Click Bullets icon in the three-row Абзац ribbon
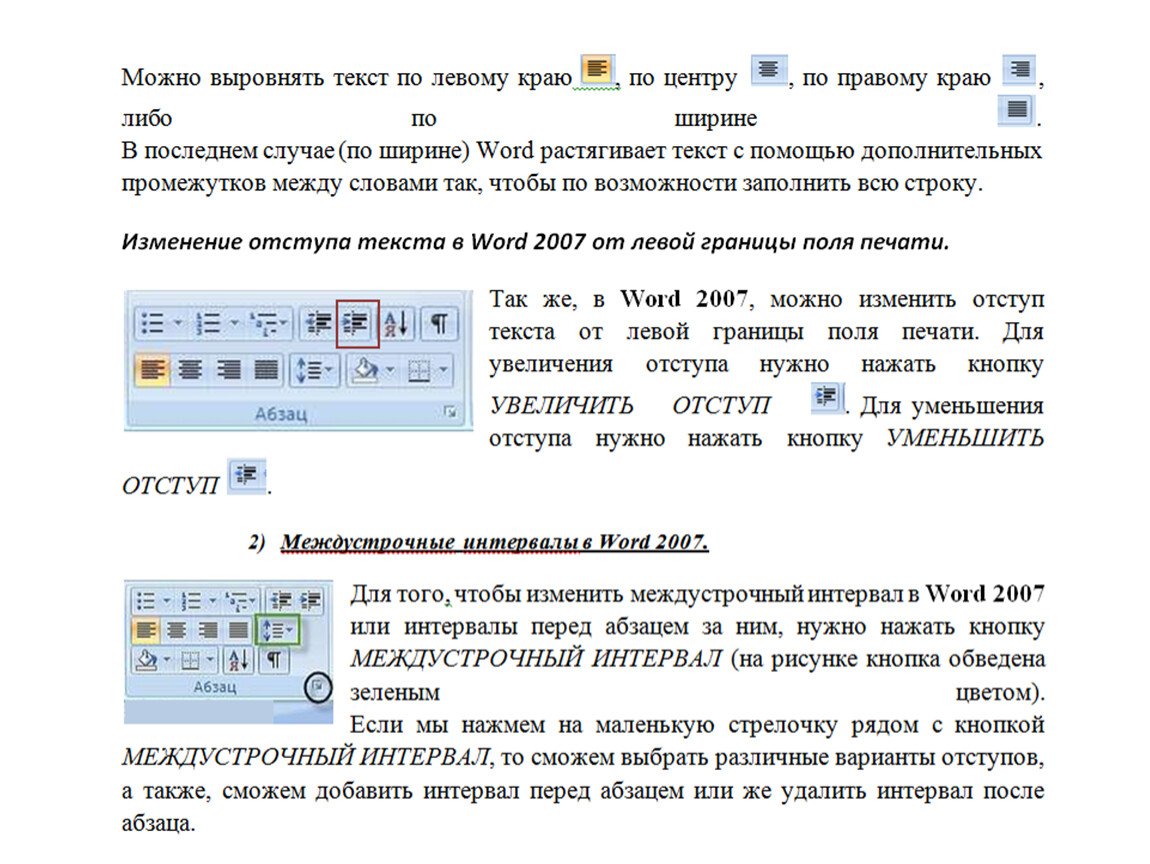The width and height of the screenshot is (1150, 864). click(146, 601)
